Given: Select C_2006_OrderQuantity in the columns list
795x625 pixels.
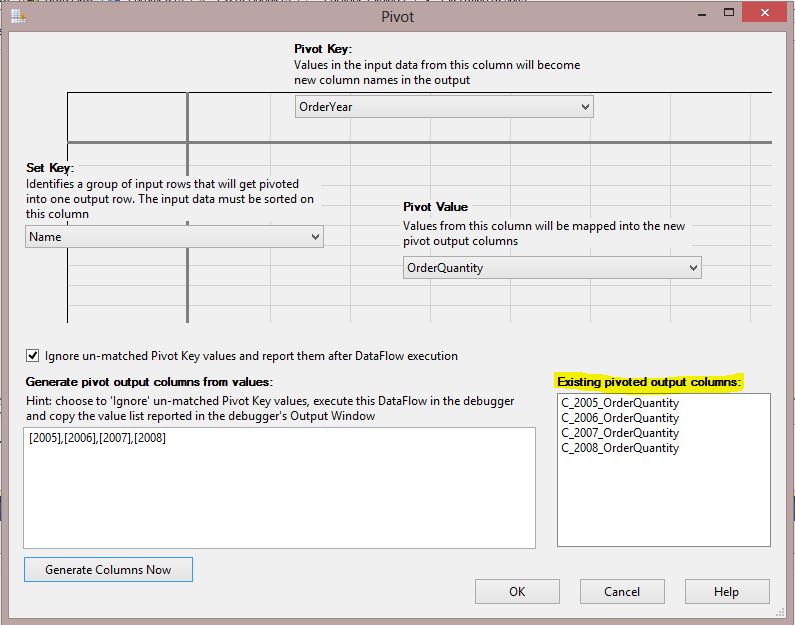Looking at the screenshot, I should tap(620, 418).
